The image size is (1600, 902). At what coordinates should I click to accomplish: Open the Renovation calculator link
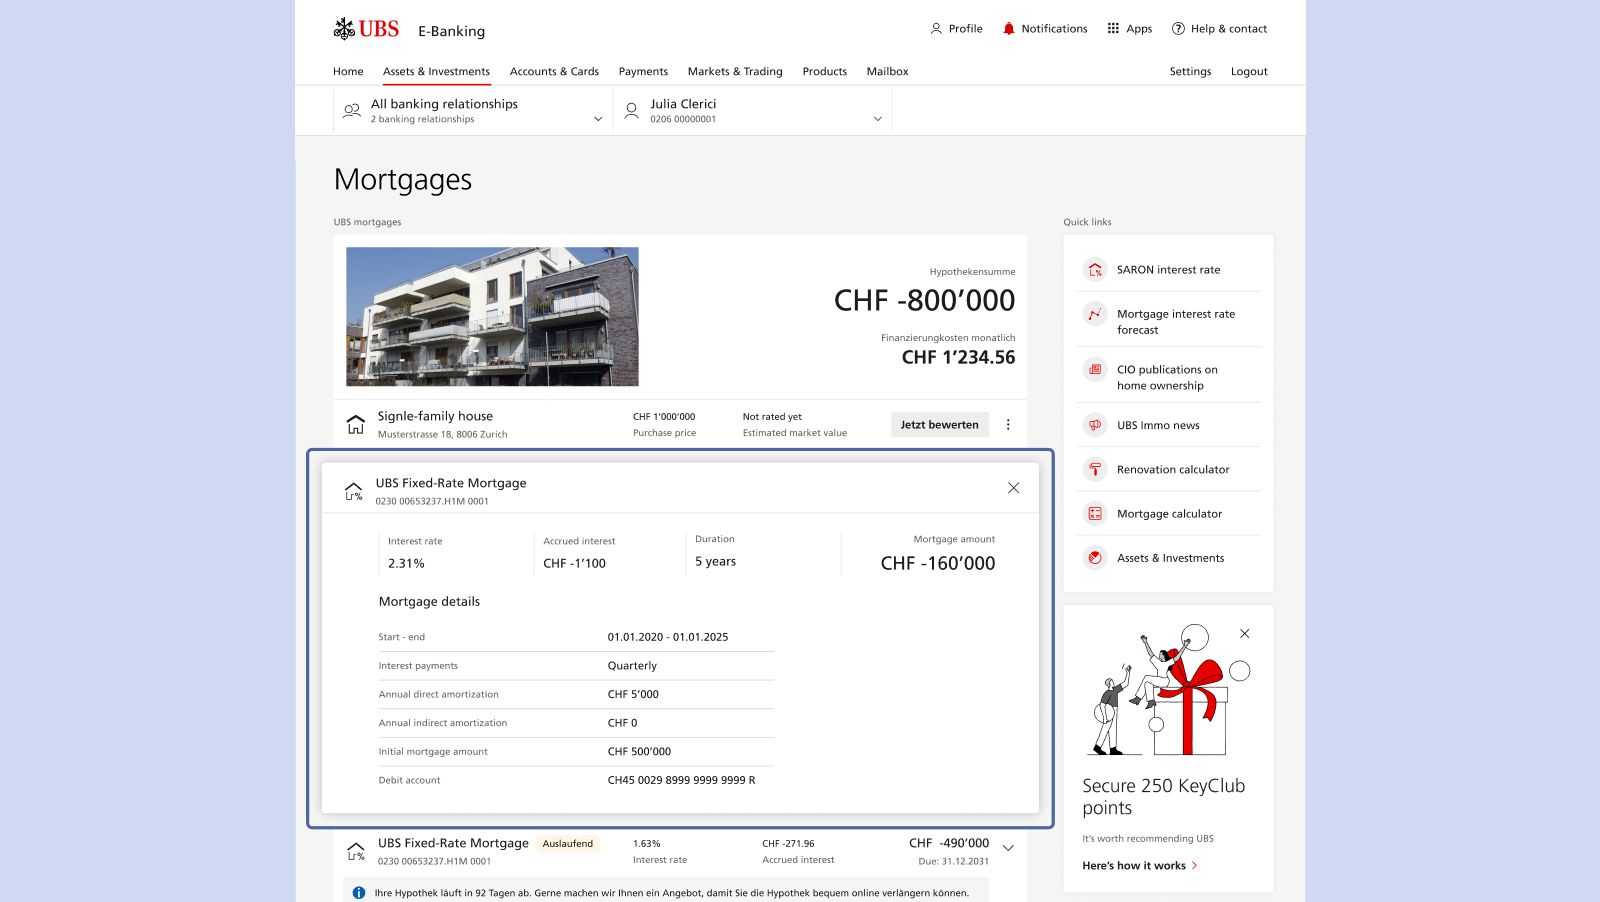point(1173,469)
